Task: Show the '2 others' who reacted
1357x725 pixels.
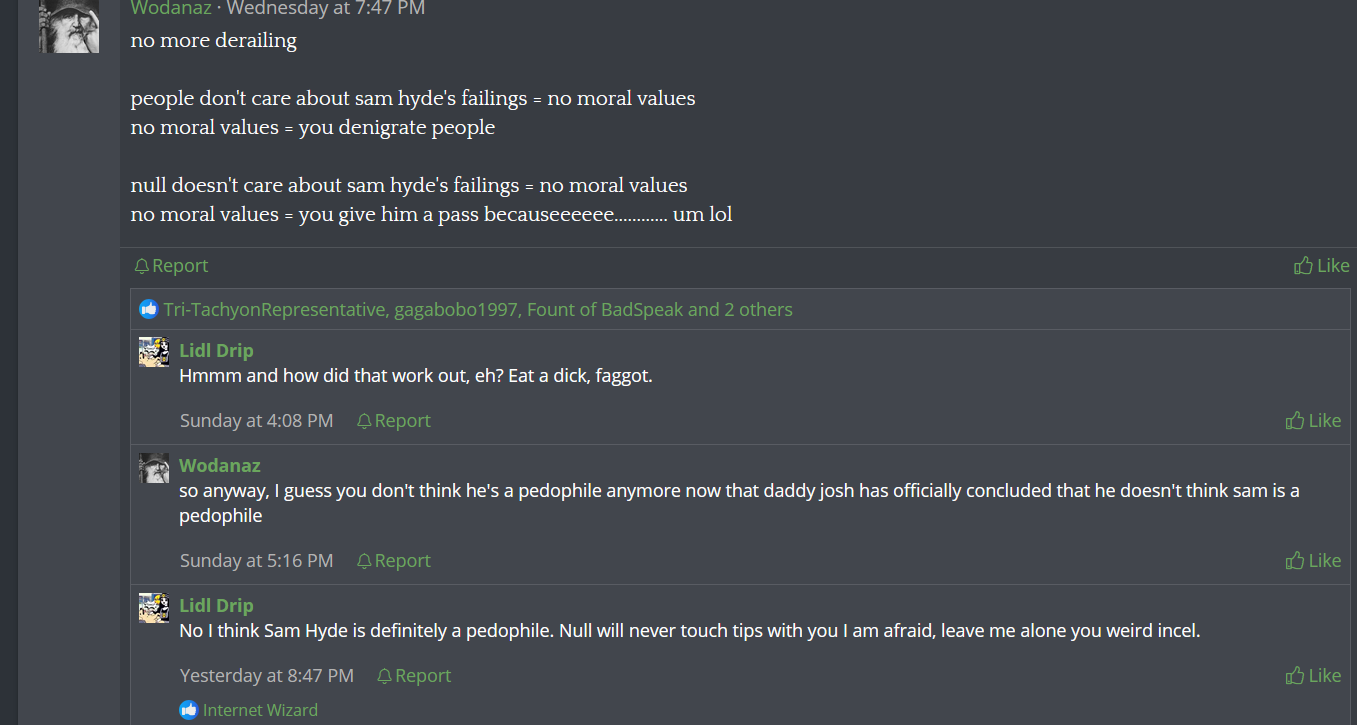Action: (758, 309)
